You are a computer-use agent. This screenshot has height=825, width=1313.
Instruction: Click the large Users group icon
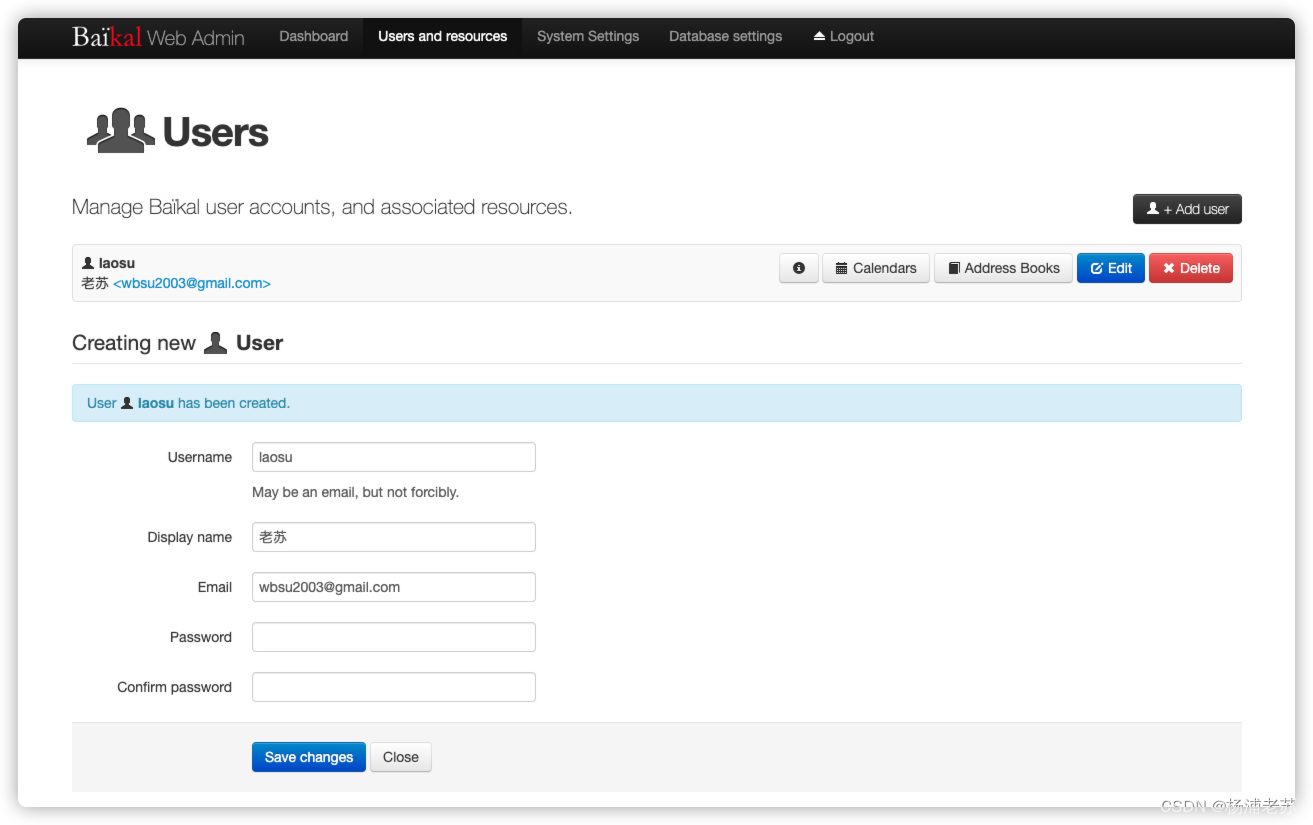pos(120,131)
